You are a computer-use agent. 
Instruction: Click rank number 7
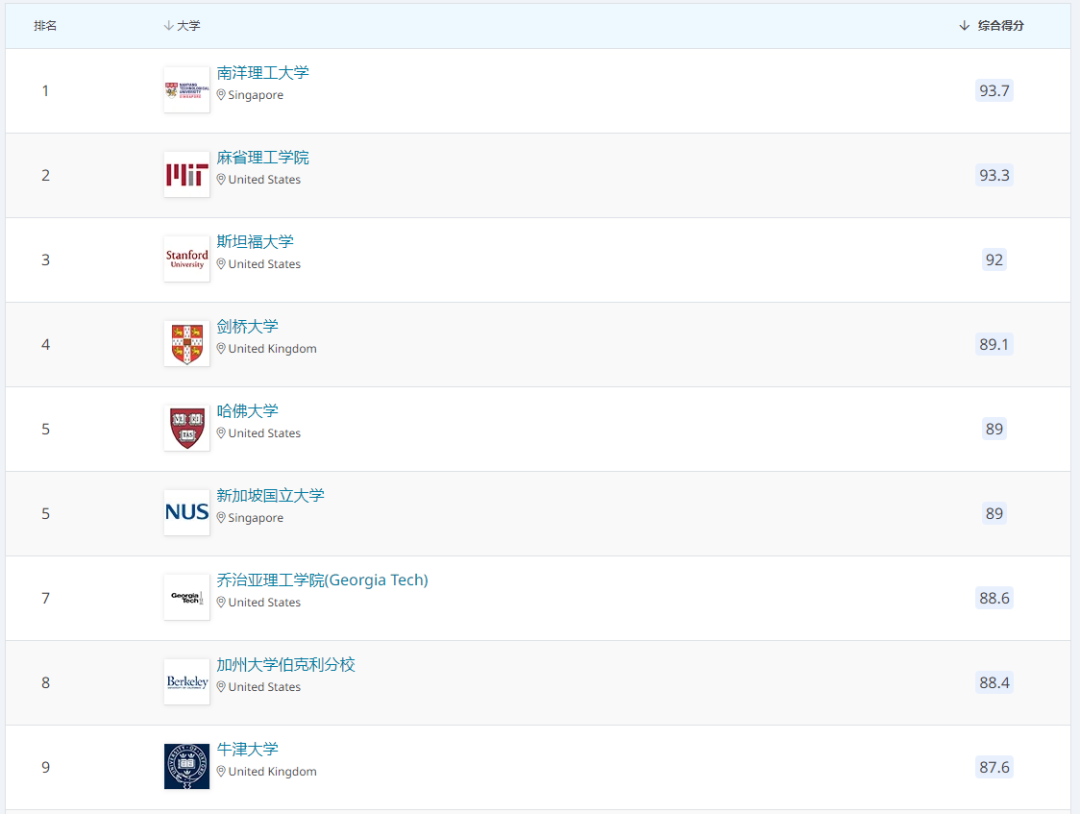(45, 598)
